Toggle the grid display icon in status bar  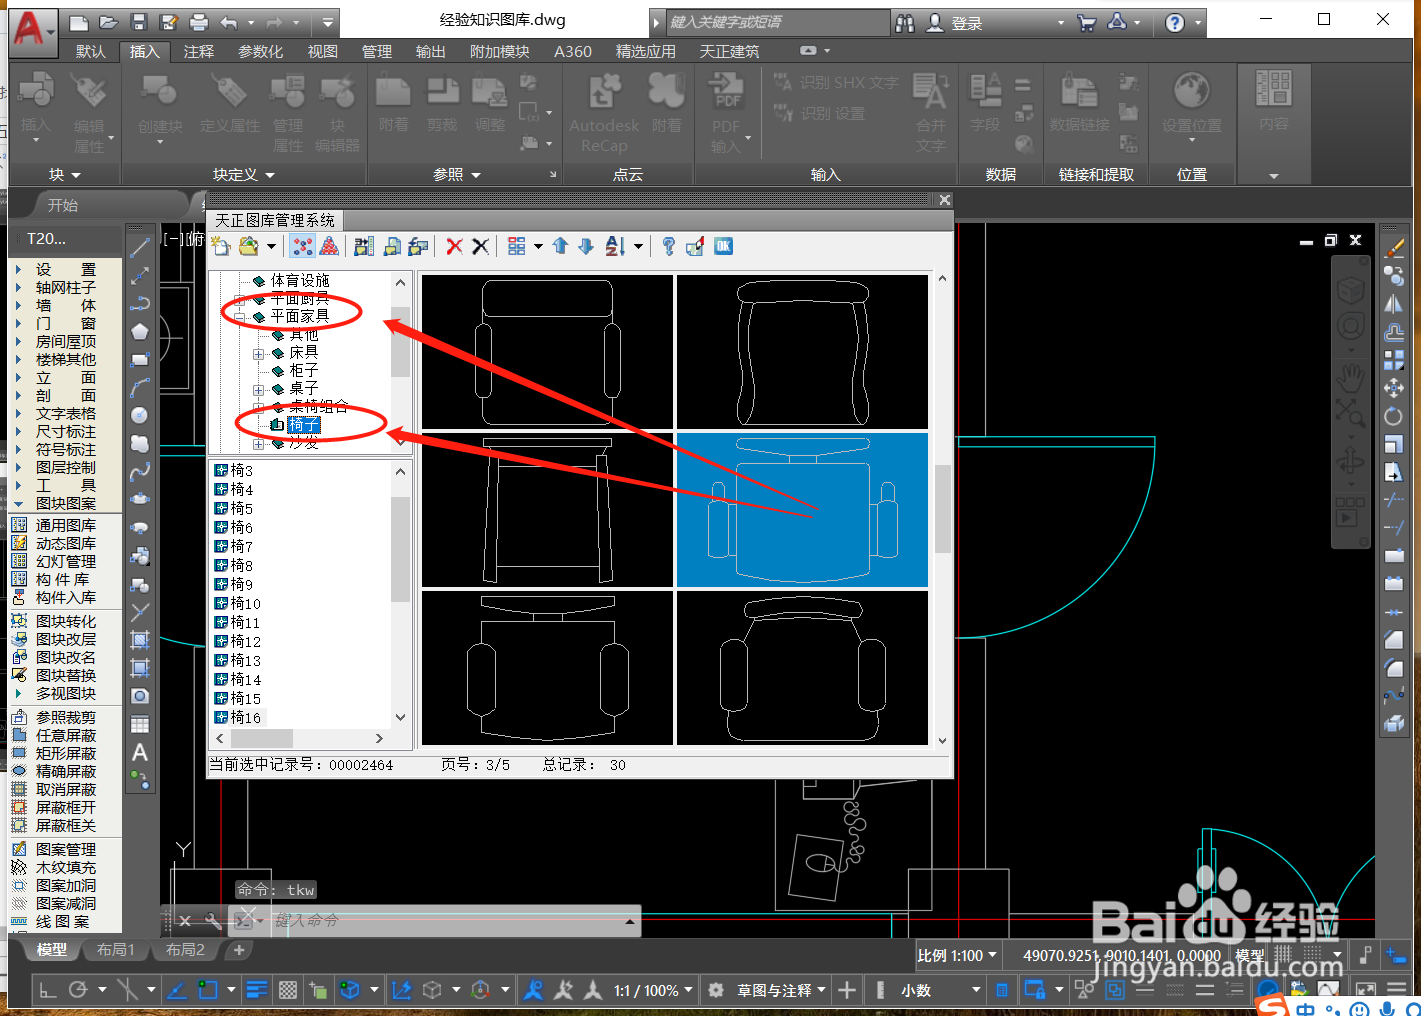coord(1284,956)
